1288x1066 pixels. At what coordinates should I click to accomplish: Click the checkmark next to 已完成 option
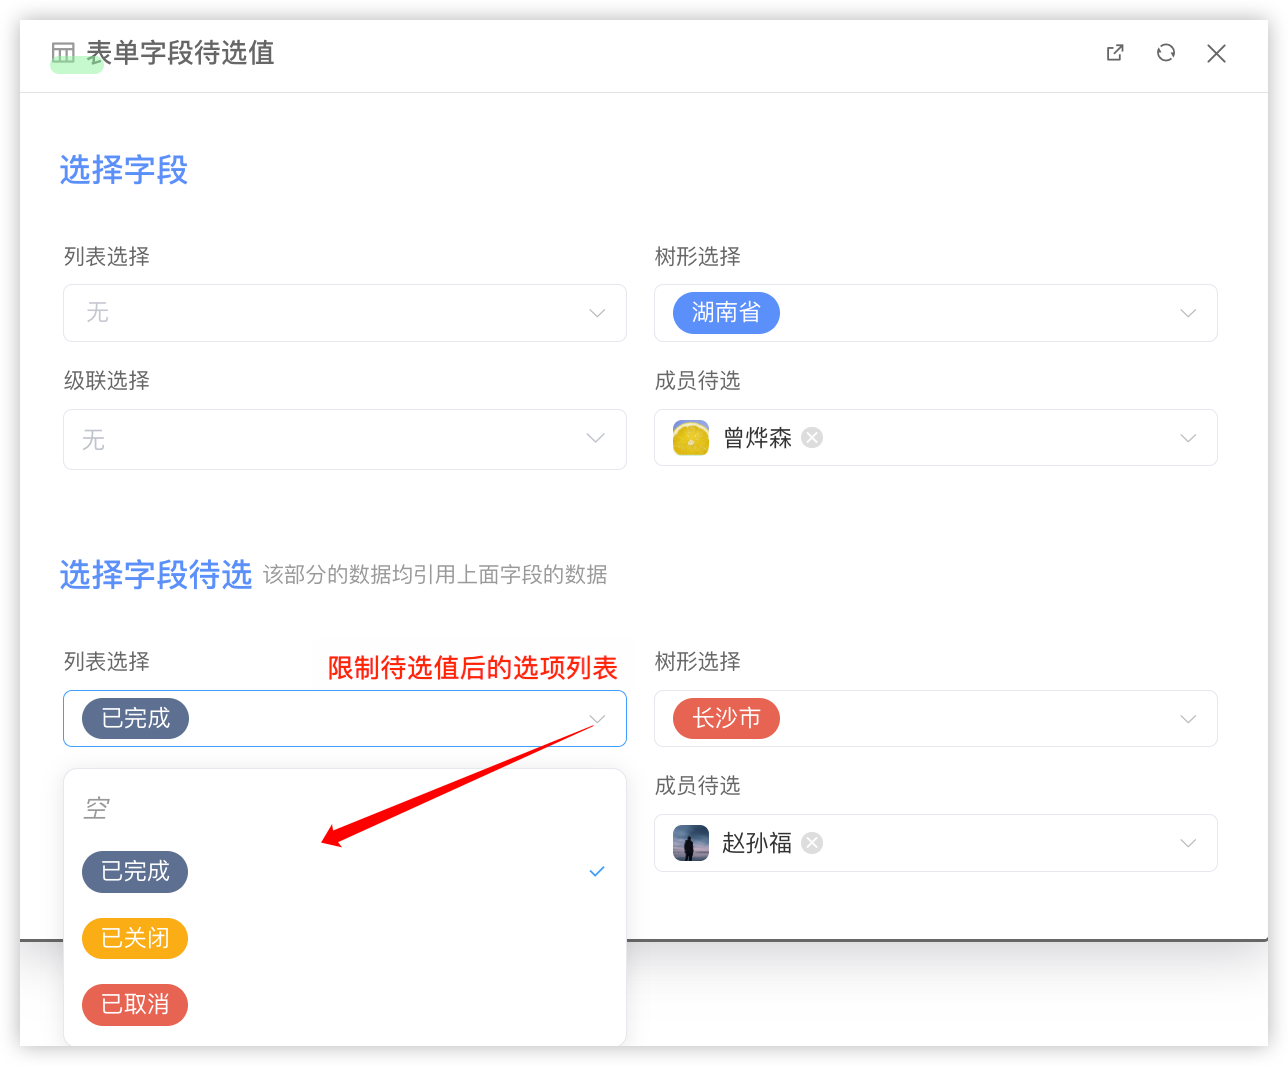coord(597,872)
